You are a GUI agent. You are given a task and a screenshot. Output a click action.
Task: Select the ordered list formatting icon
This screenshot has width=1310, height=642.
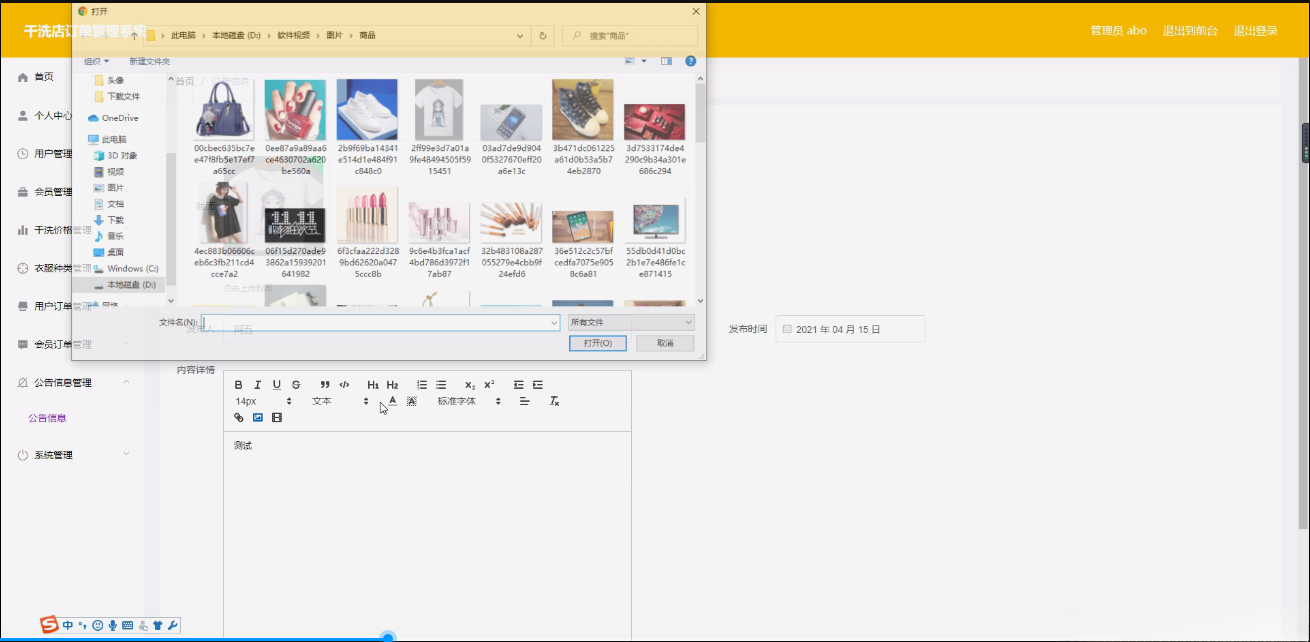(x=422, y=385)
